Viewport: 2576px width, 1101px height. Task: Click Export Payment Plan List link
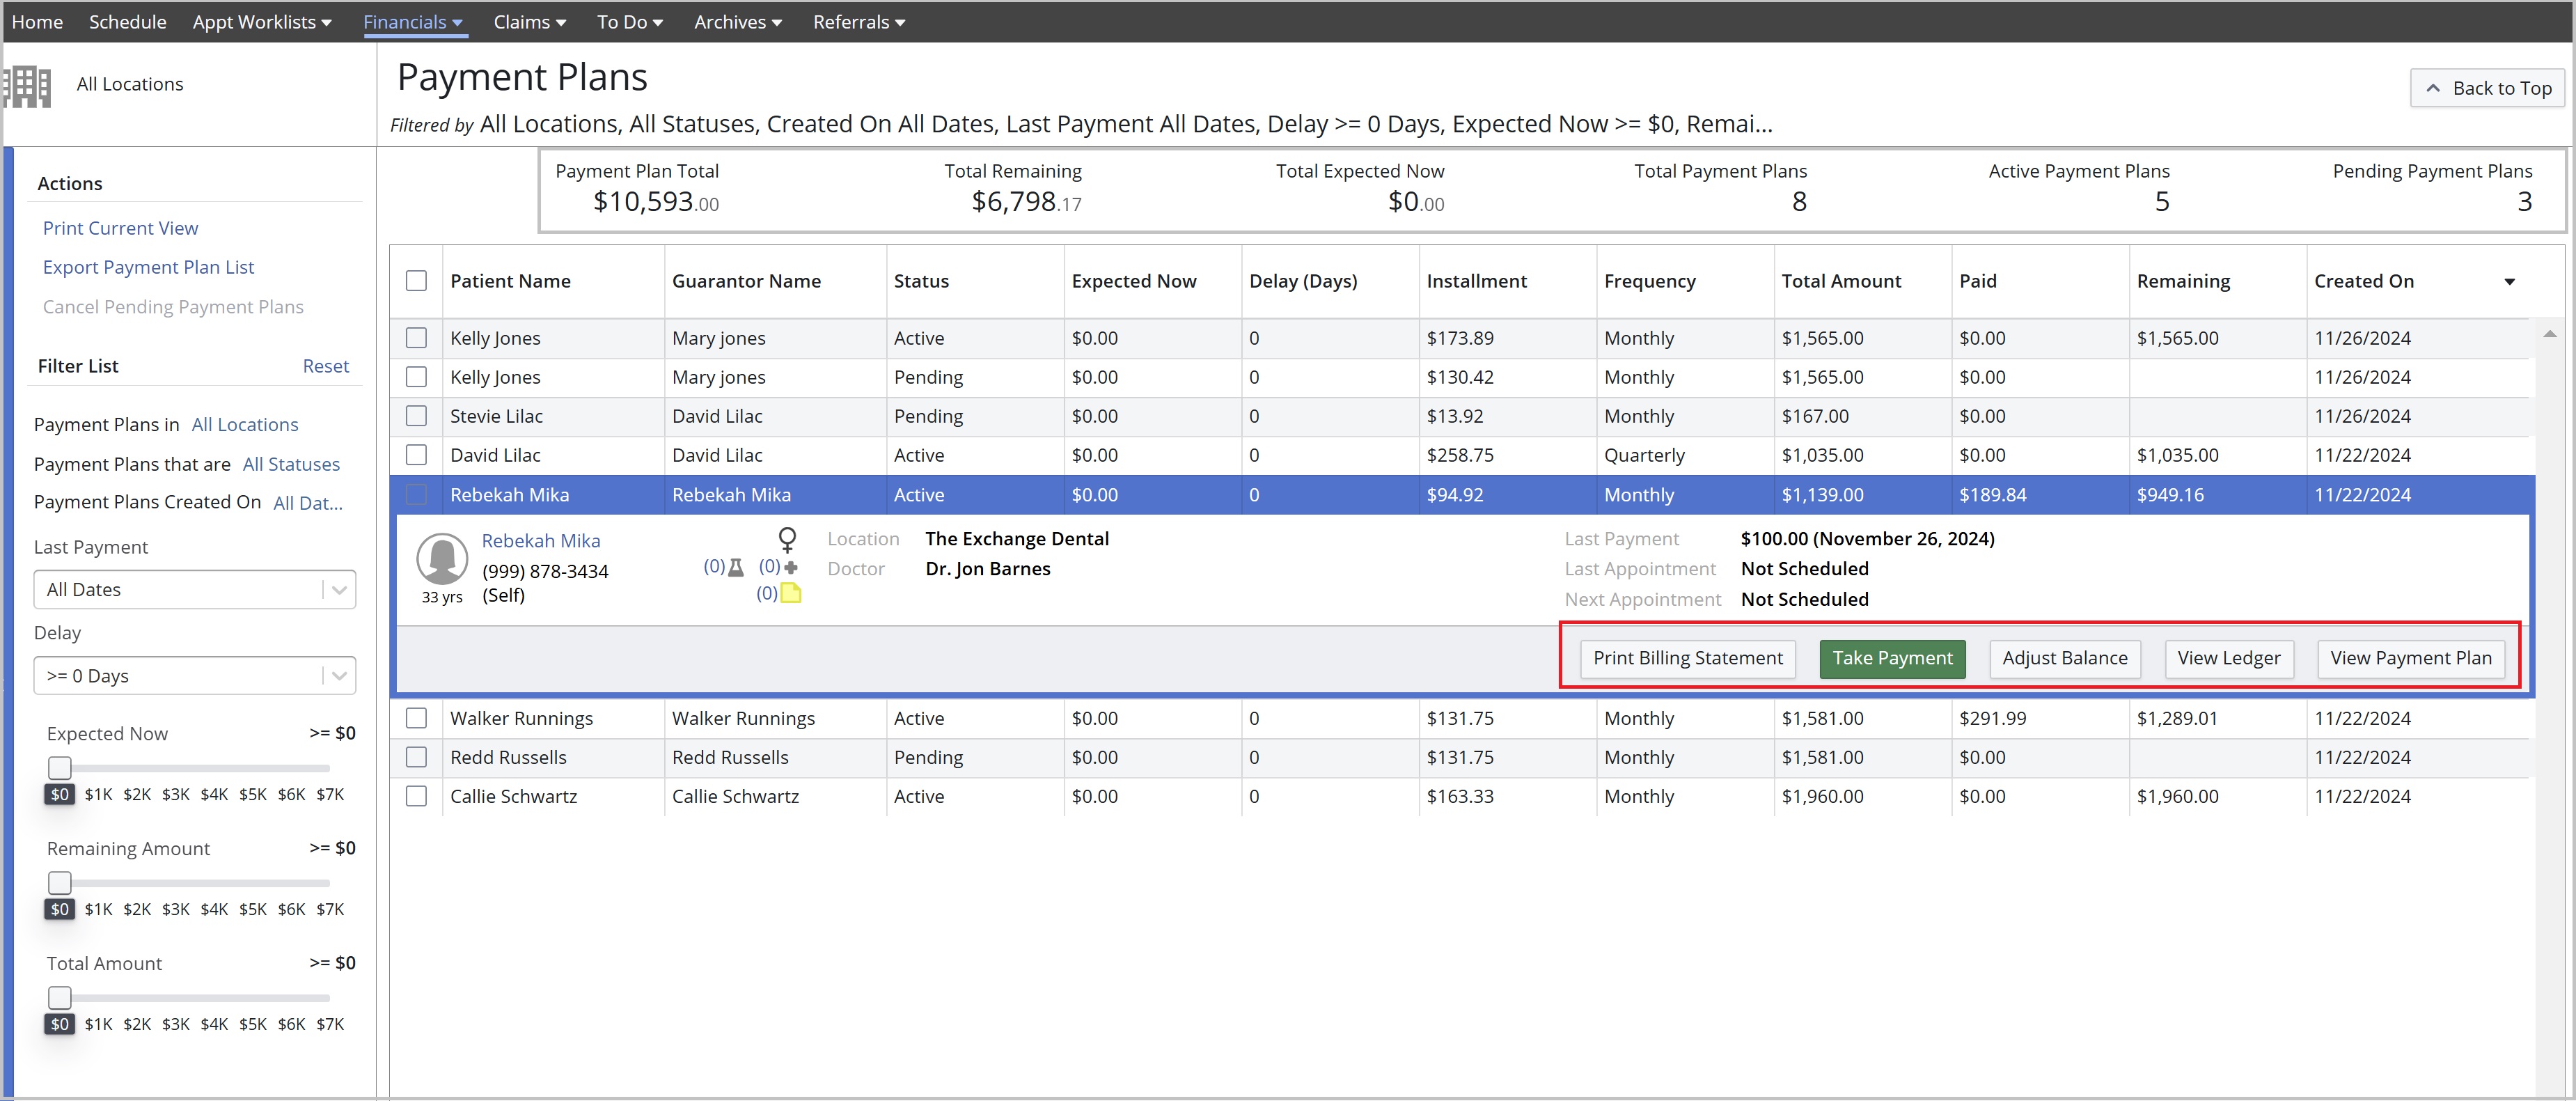pos(148,267)
